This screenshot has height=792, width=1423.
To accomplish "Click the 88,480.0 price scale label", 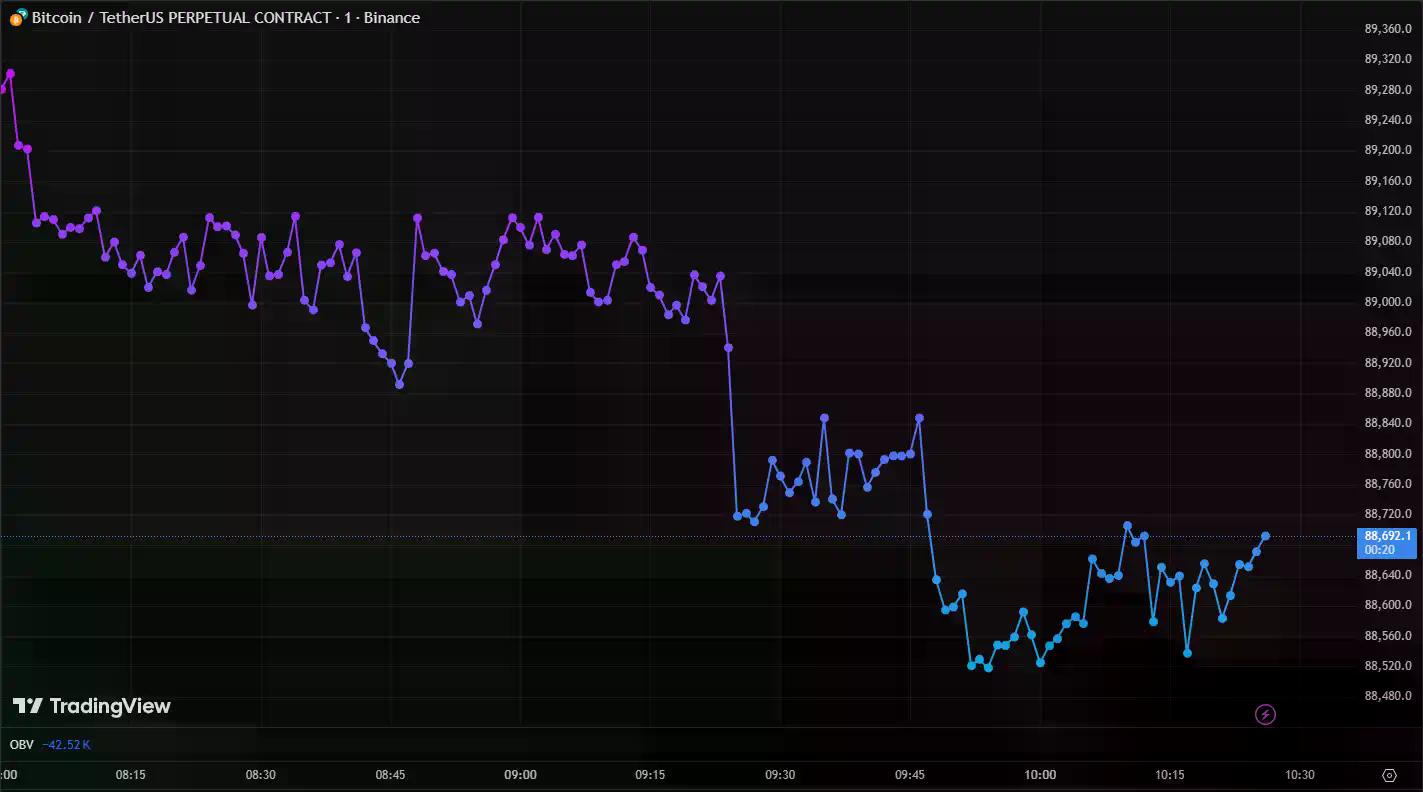I will pos(1388,696).
